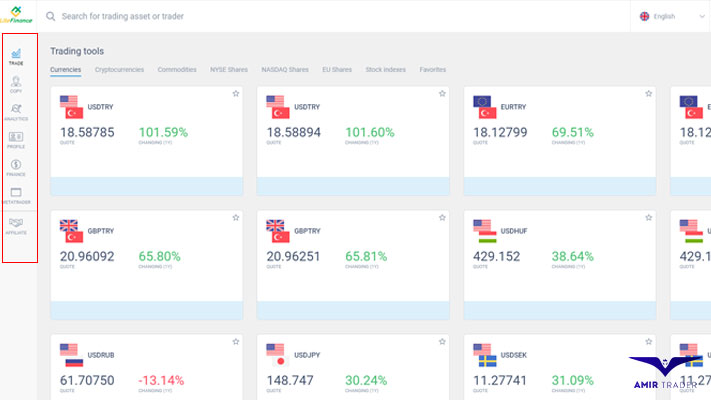Open the USDHUF pair name
This screenshot has width=711, height=400.
coord(514,231)
